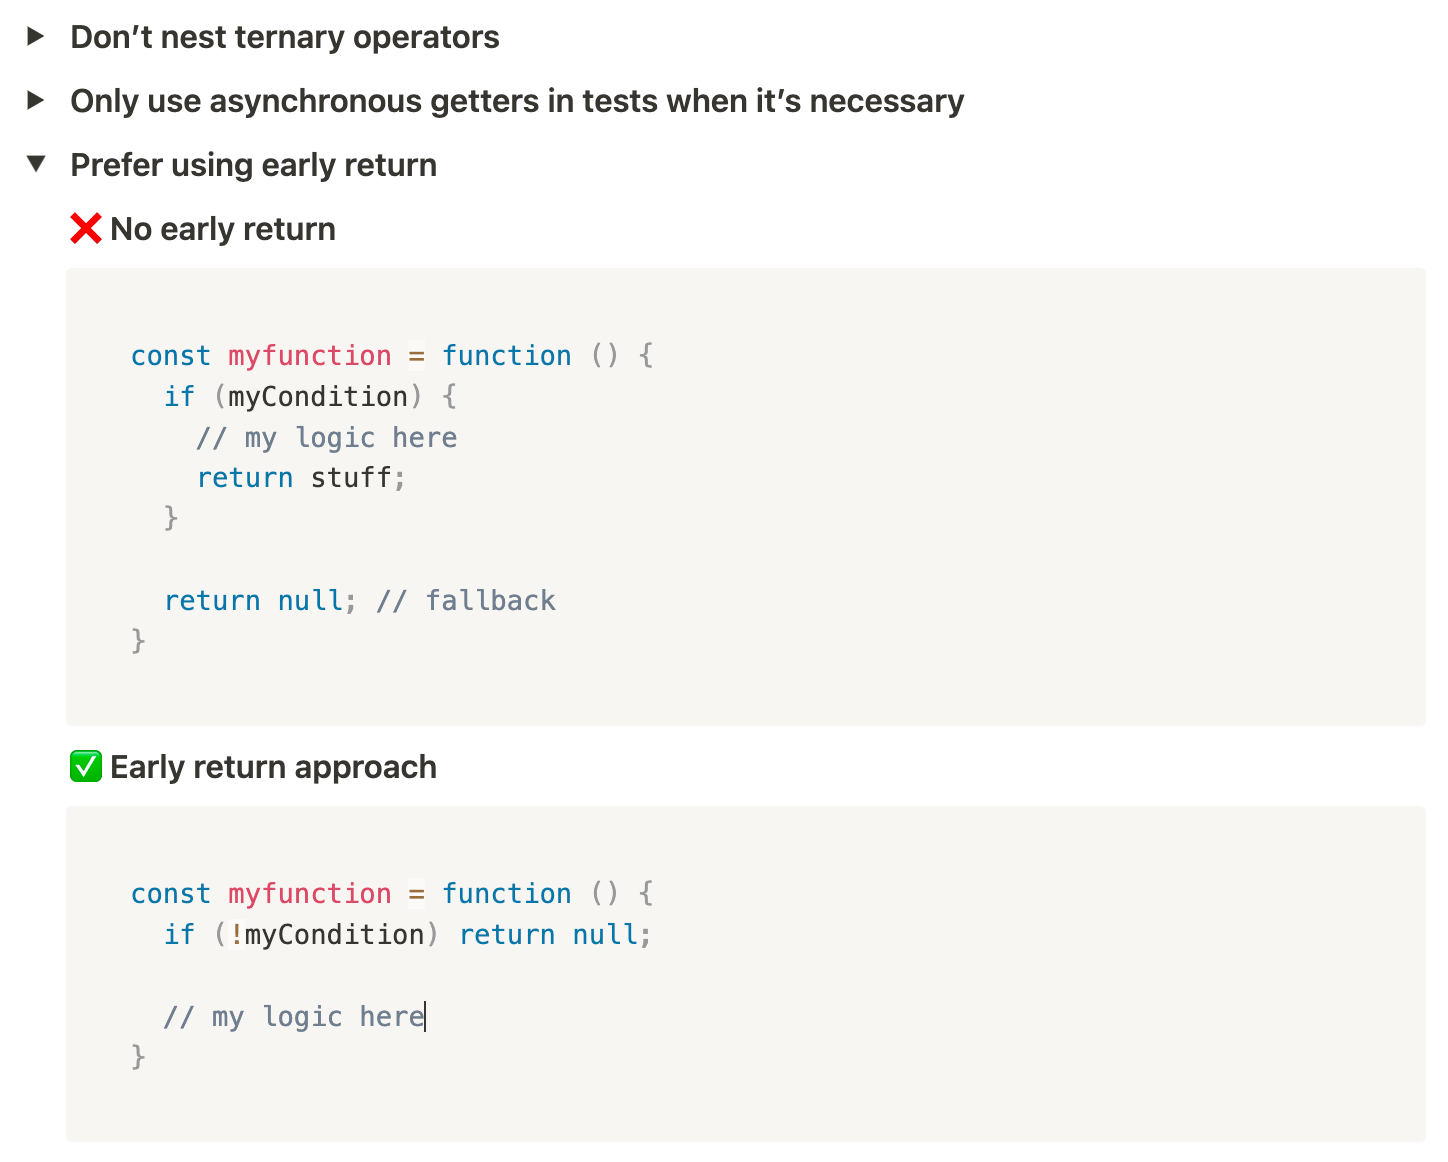
Task: Click "myfunction" in the second code block
Action: point(310,894)
